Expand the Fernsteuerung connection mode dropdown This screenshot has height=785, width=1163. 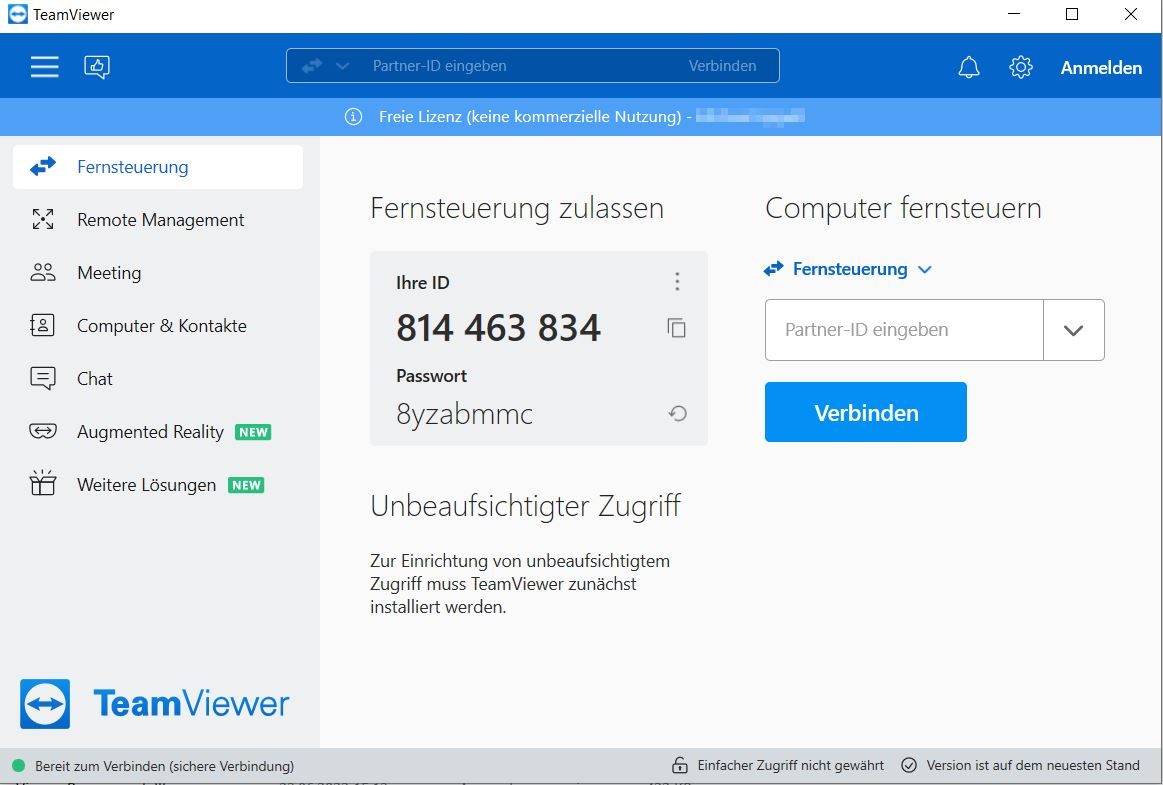848,269
